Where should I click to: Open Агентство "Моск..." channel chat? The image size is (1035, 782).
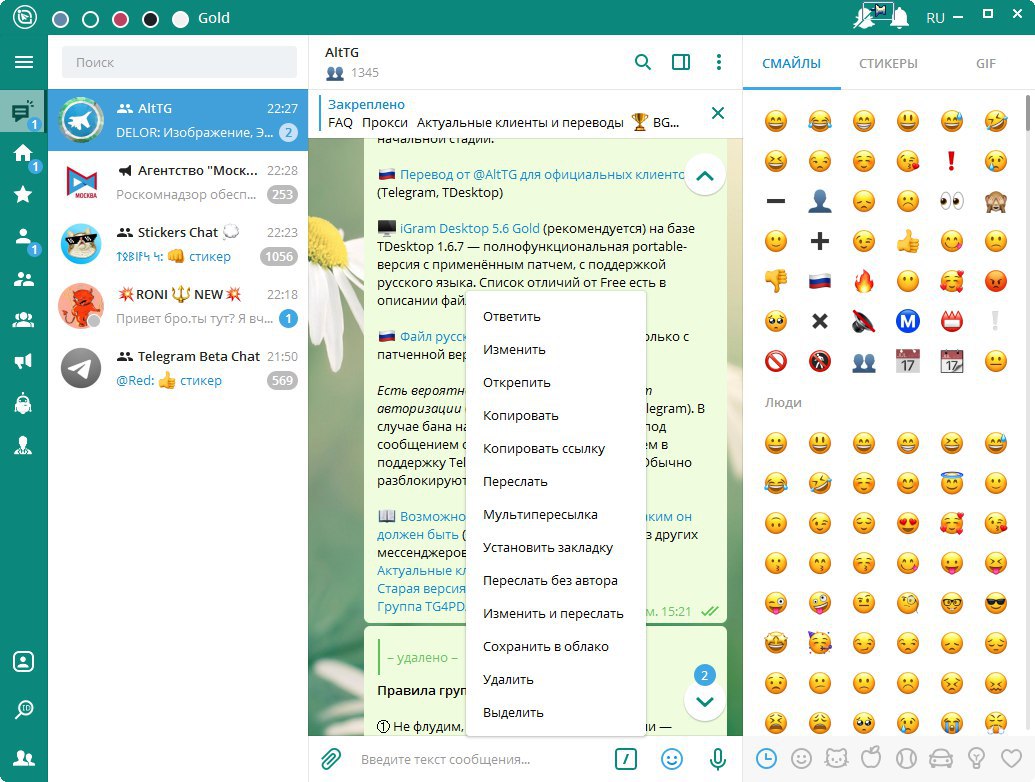coord(178,182)
